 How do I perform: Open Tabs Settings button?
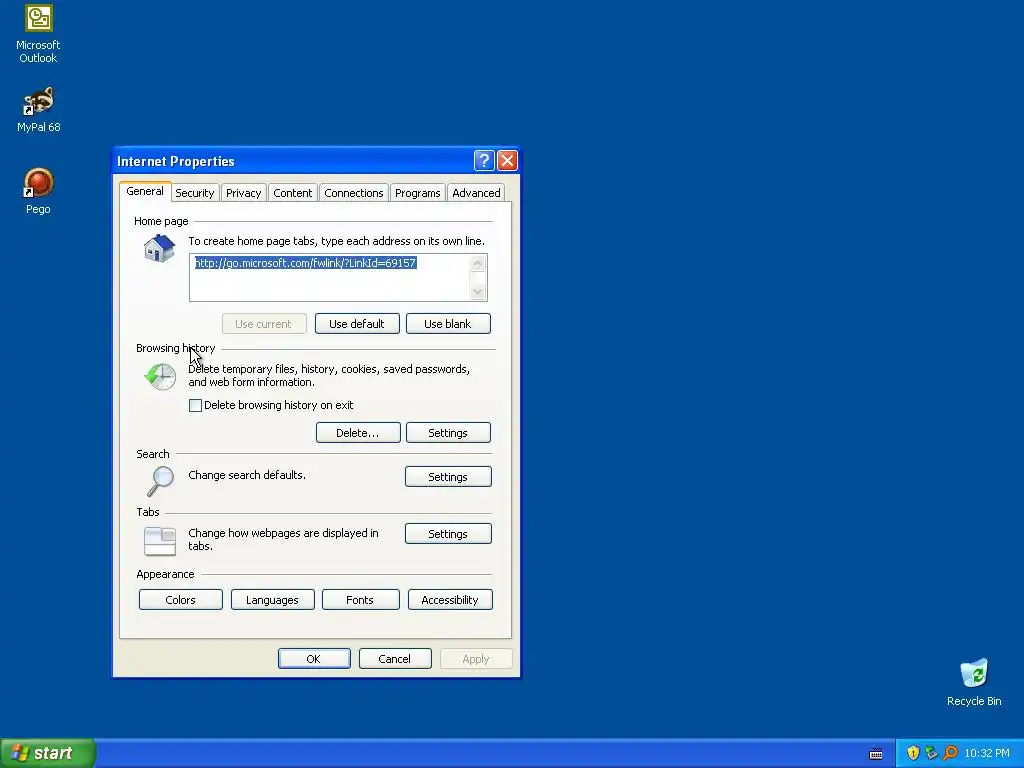(x=447, y=534)
